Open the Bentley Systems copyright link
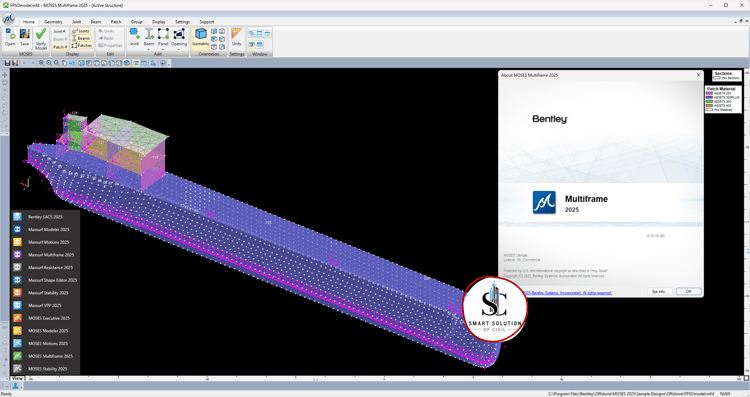750x397 pixels. click(x=567, y=293)
